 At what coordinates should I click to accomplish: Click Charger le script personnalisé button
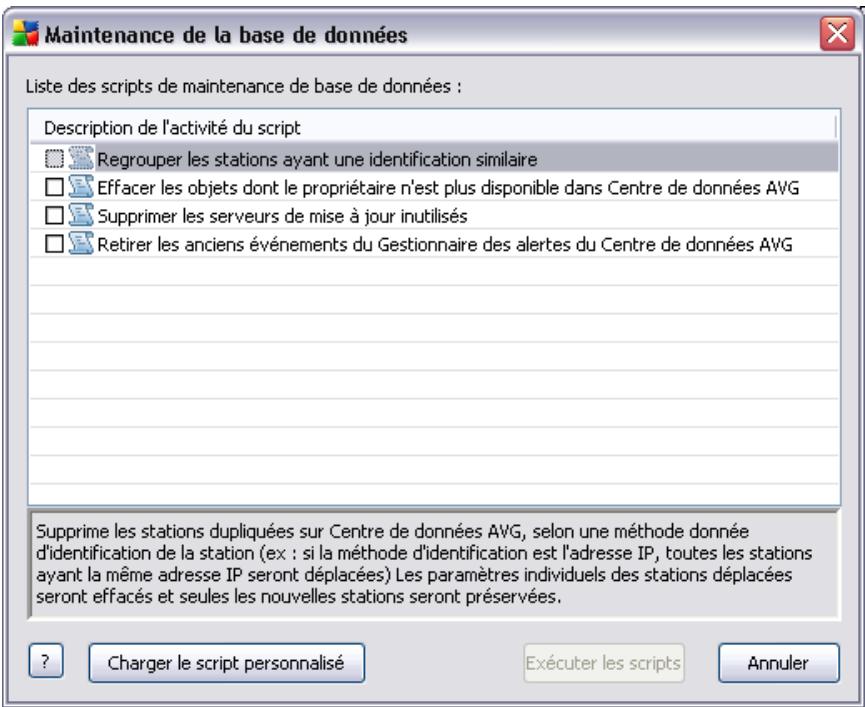pyautogui.click(x=226, y=663)
